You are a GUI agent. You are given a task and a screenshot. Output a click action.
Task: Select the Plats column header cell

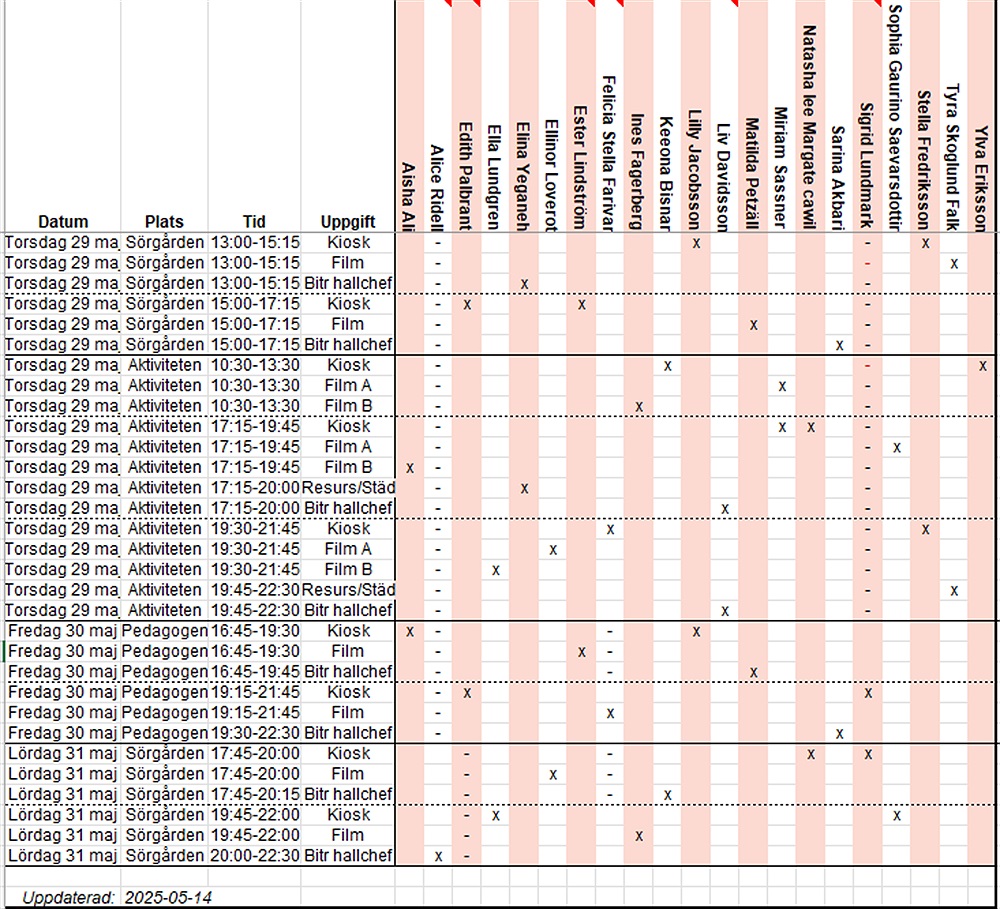[164, 221]
